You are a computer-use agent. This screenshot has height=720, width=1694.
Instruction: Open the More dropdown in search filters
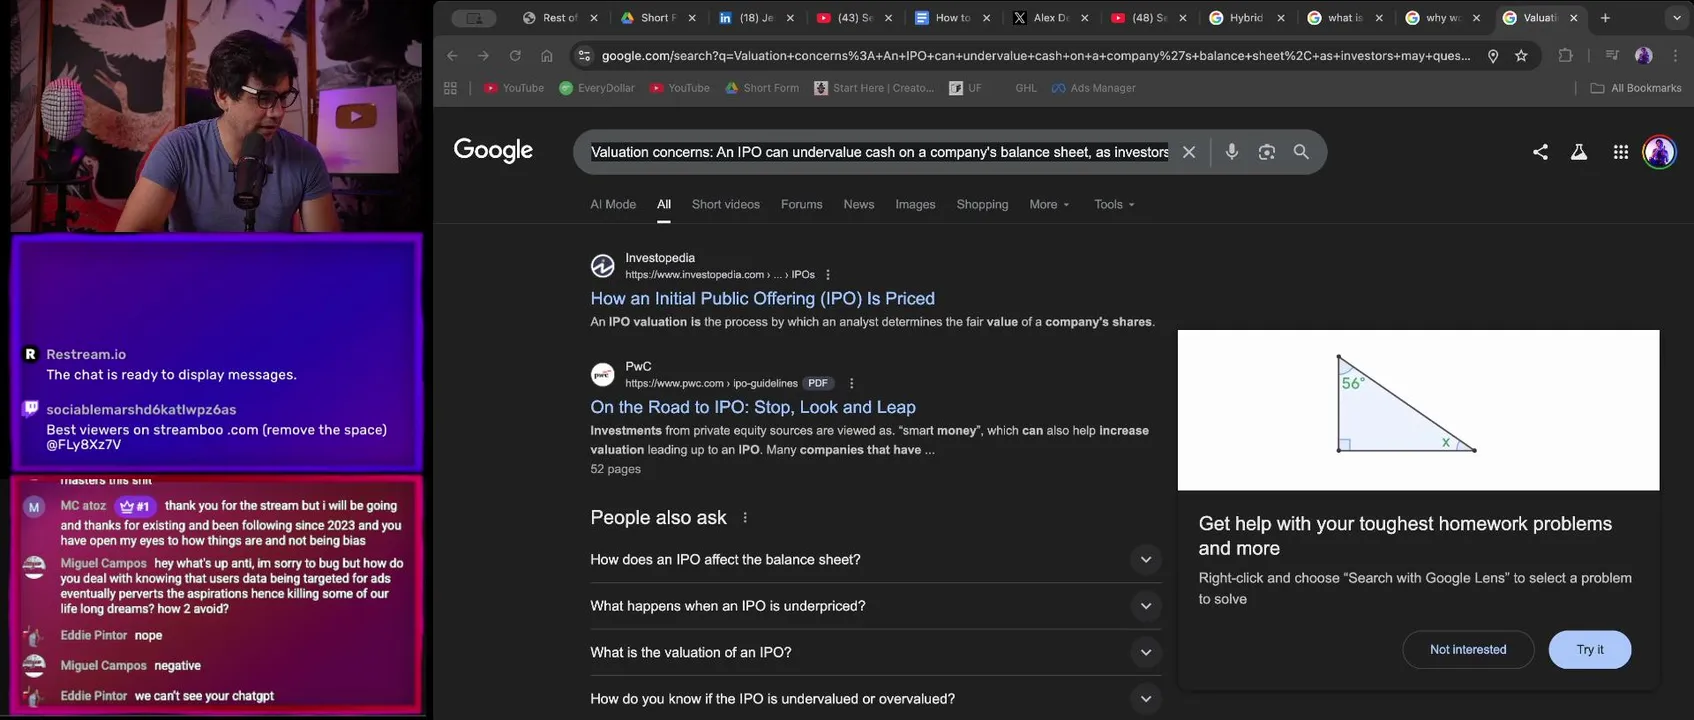(x=1049, y=205)
